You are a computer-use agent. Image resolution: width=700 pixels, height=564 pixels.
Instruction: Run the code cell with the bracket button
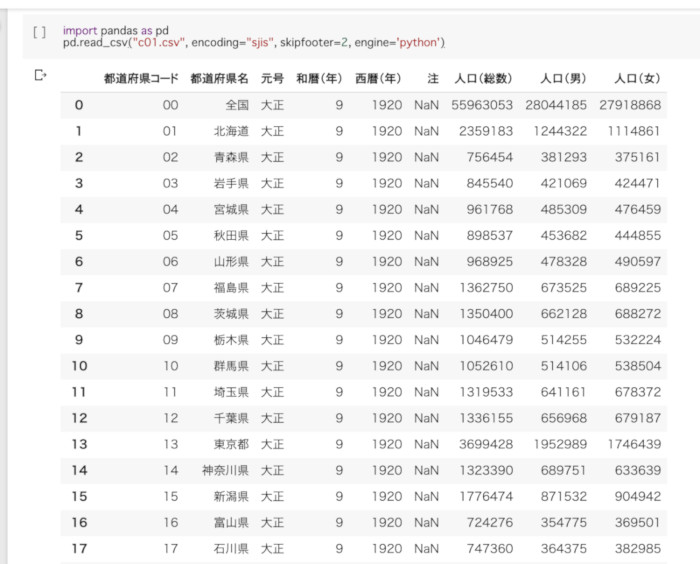click(x=39, y=32)
